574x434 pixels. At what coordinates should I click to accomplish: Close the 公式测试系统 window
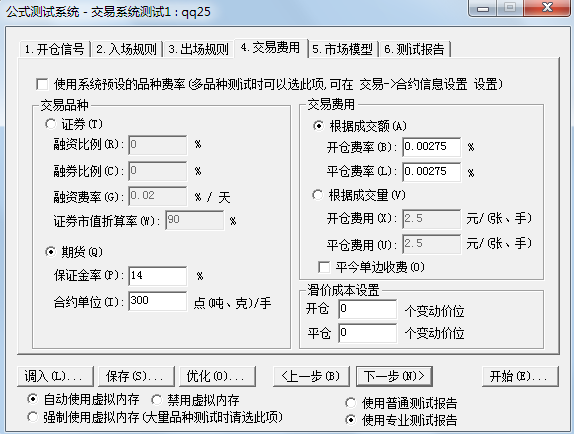[x=547, y=8]
